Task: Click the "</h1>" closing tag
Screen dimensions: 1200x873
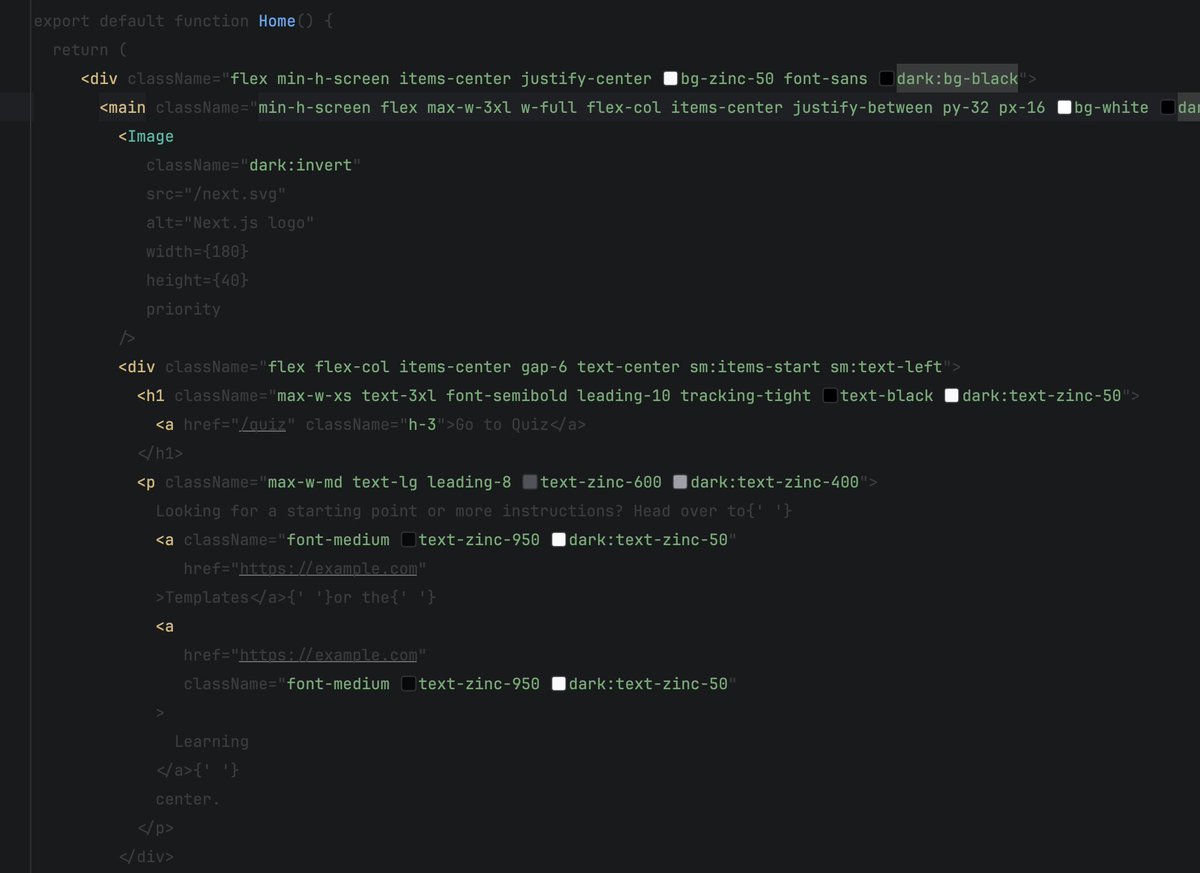Action: point(160,454)
